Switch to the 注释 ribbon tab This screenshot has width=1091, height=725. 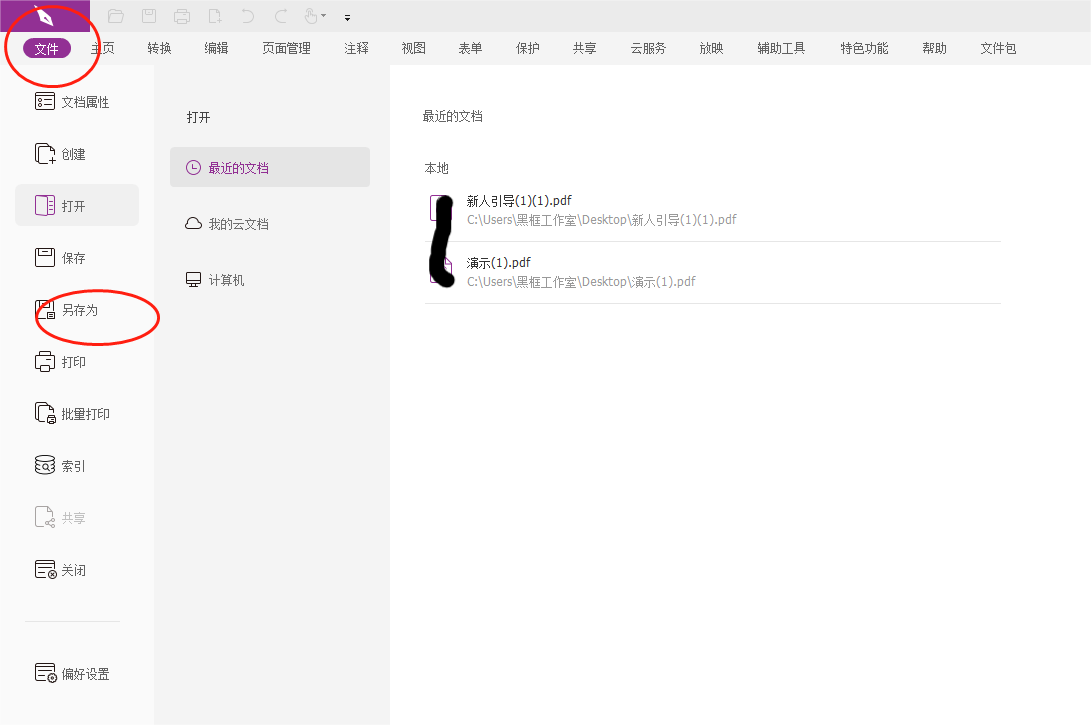click(x=356, y=47)
